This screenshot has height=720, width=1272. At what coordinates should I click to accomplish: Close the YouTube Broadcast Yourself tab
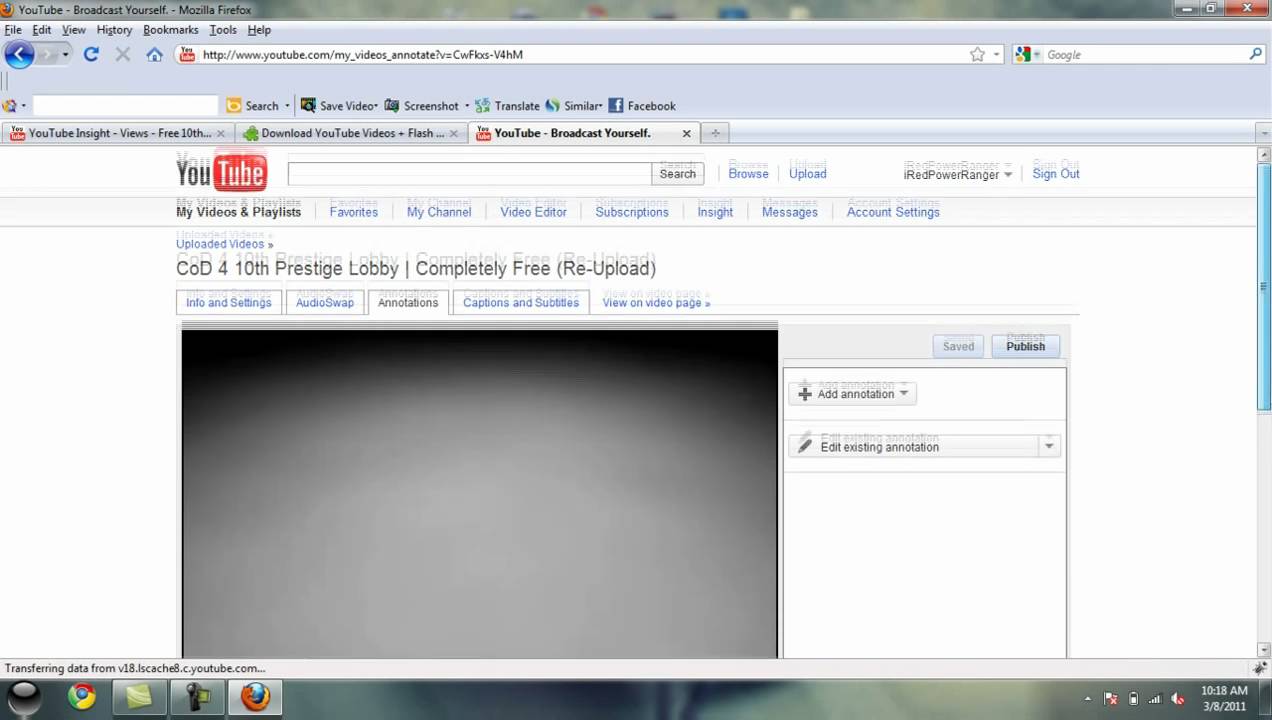686,133
